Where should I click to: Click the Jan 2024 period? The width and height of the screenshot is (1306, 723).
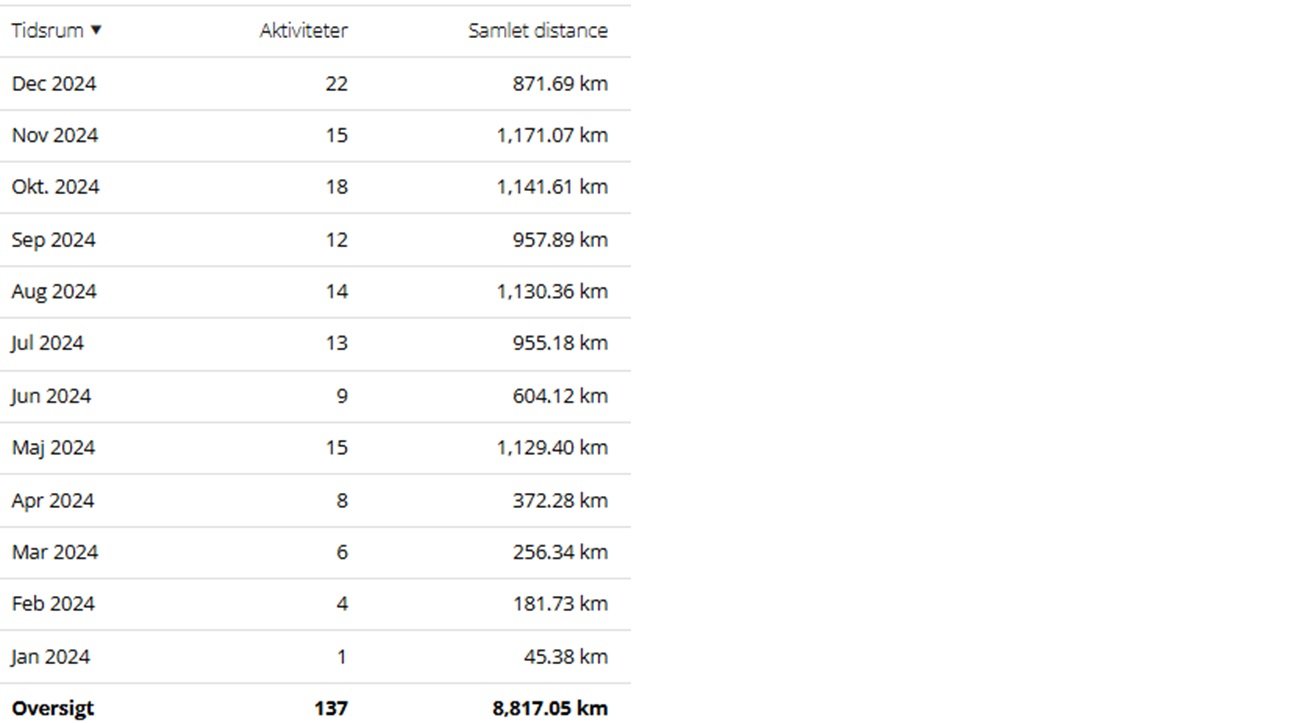click(x=51, y=657)
